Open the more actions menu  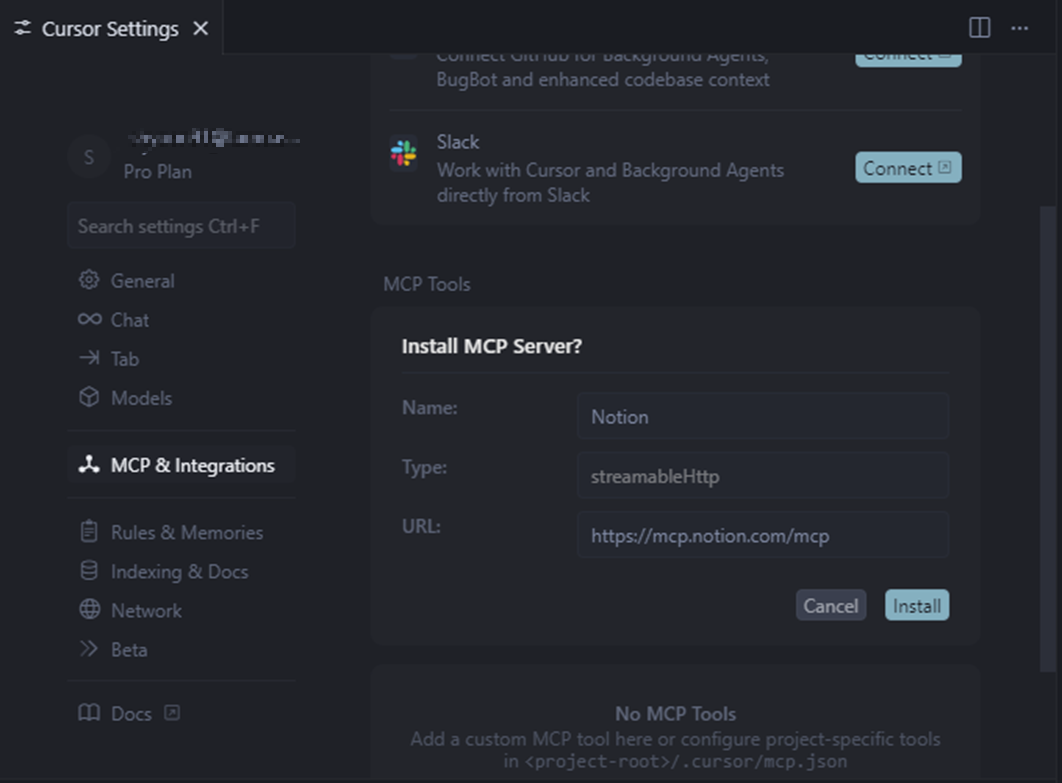coord(1019,27)
